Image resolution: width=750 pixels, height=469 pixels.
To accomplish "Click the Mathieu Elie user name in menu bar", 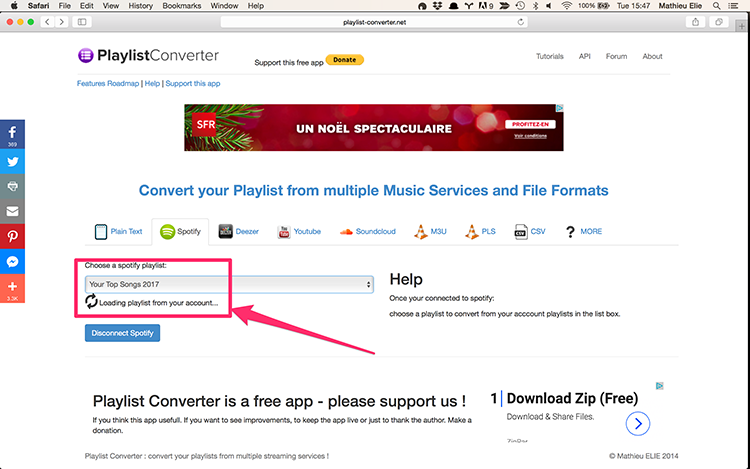I will pos(680,6).
